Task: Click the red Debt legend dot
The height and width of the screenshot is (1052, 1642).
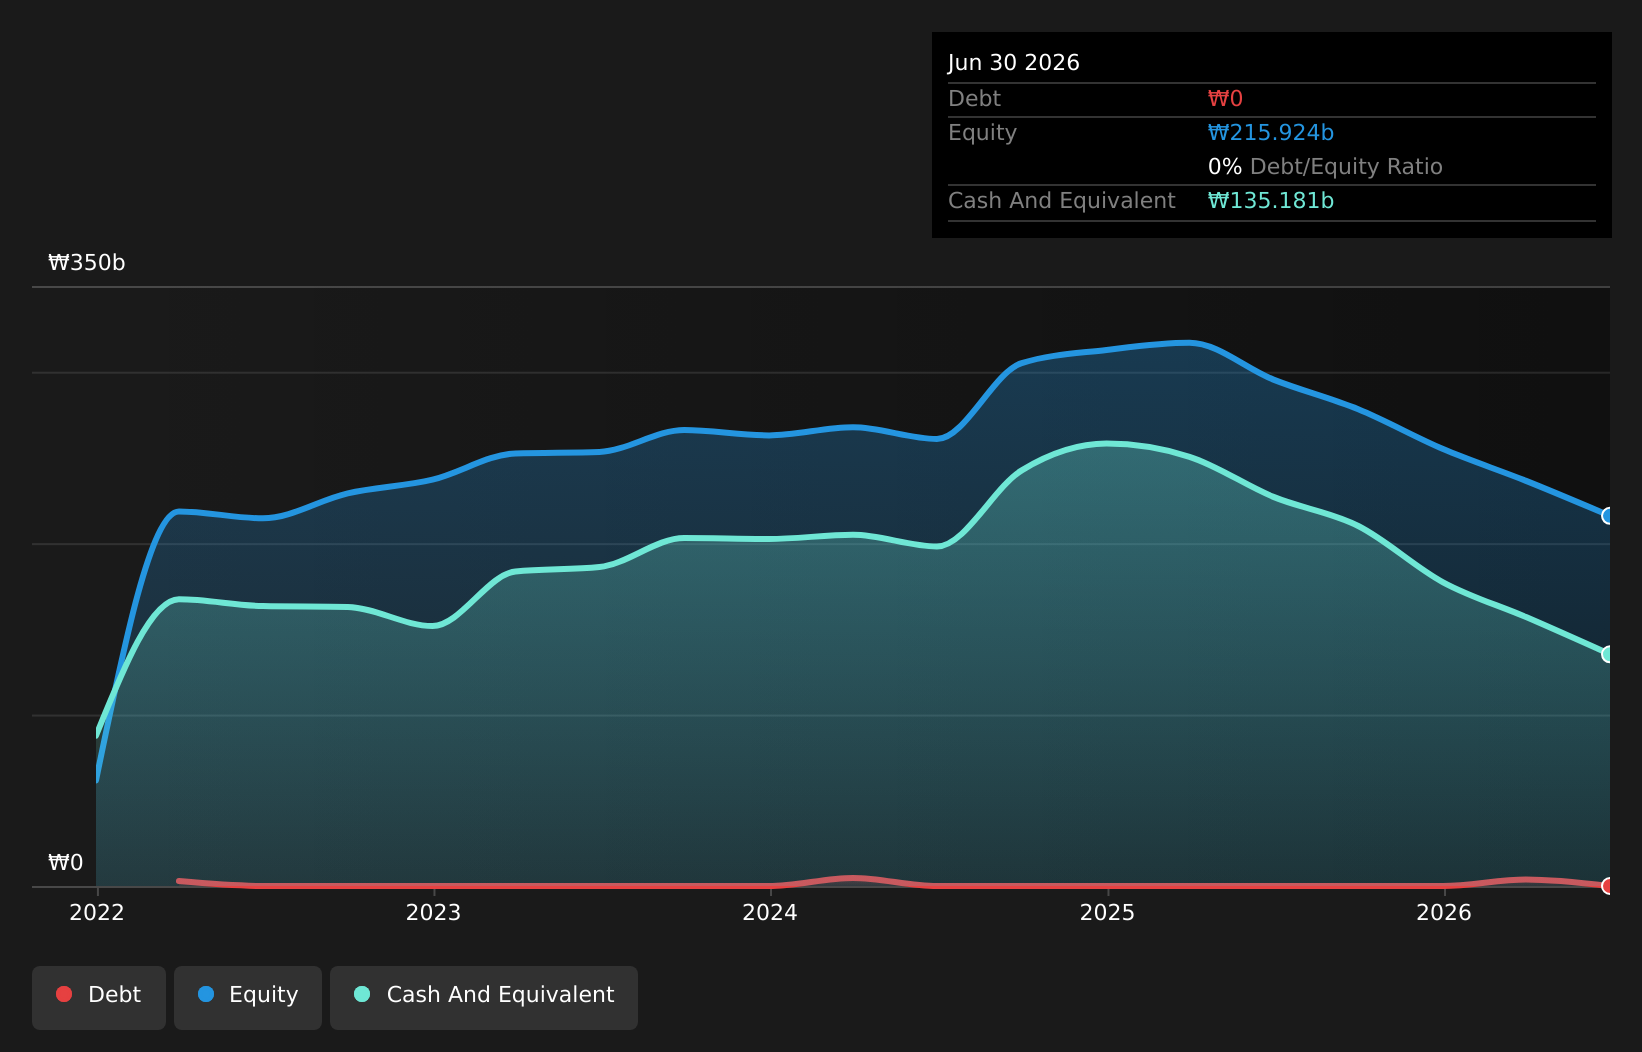Action: (64, 994)
